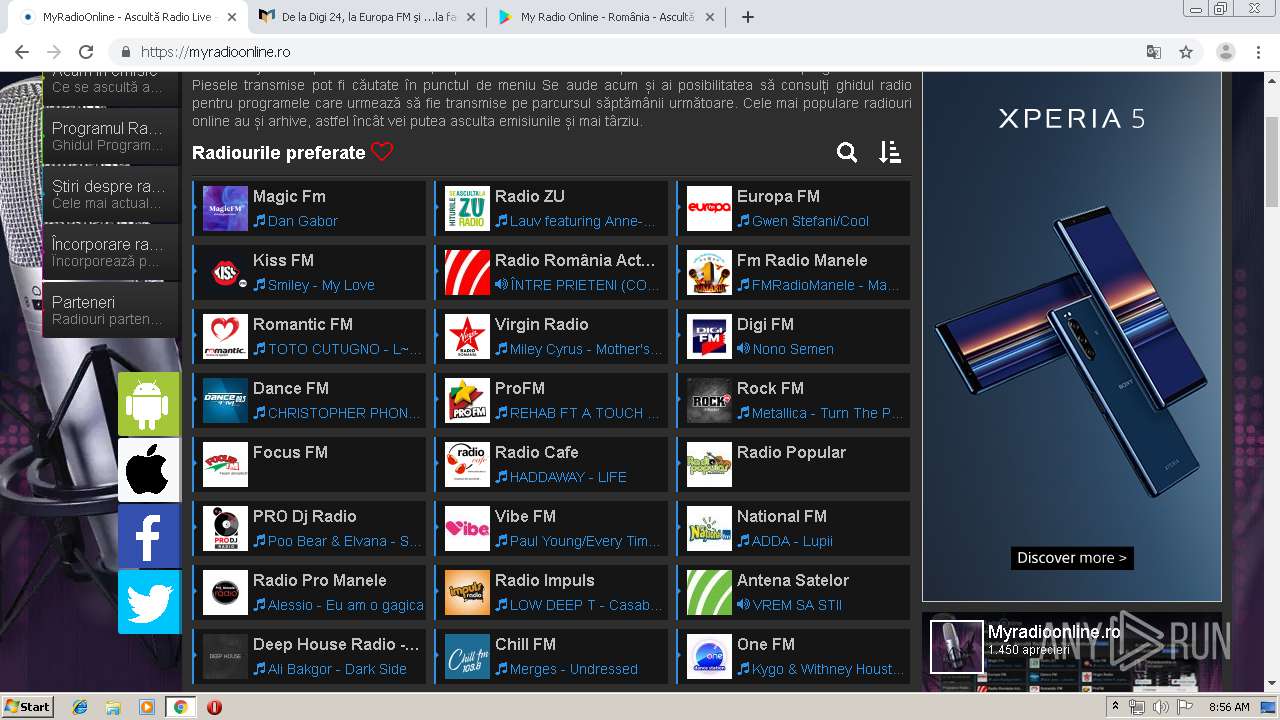The image size is (1280, 720).
Task: Click Discover more on Xperia ad
Action: pos(1072,558)
